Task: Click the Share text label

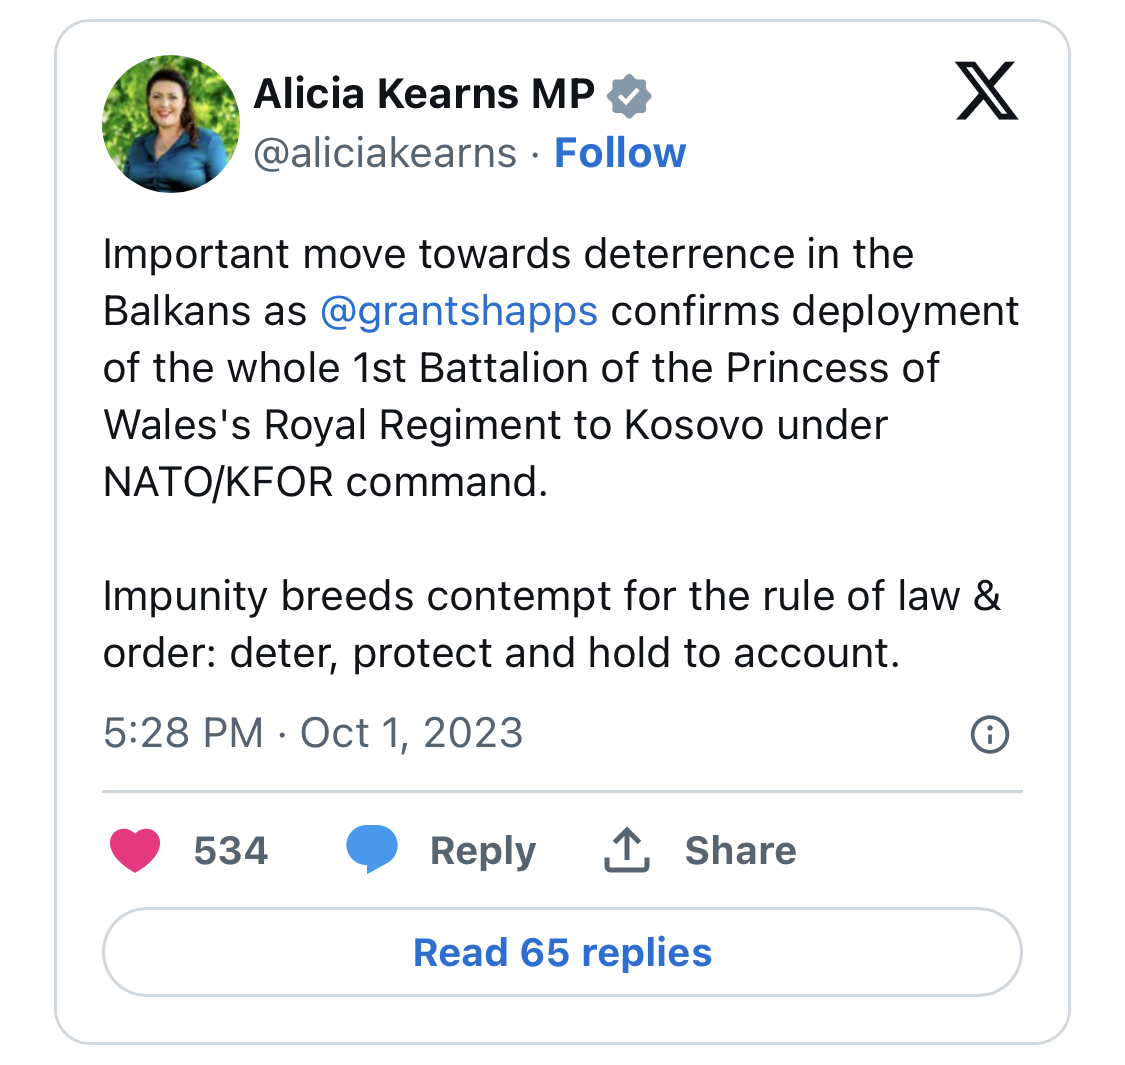Action: coord(740,850)
